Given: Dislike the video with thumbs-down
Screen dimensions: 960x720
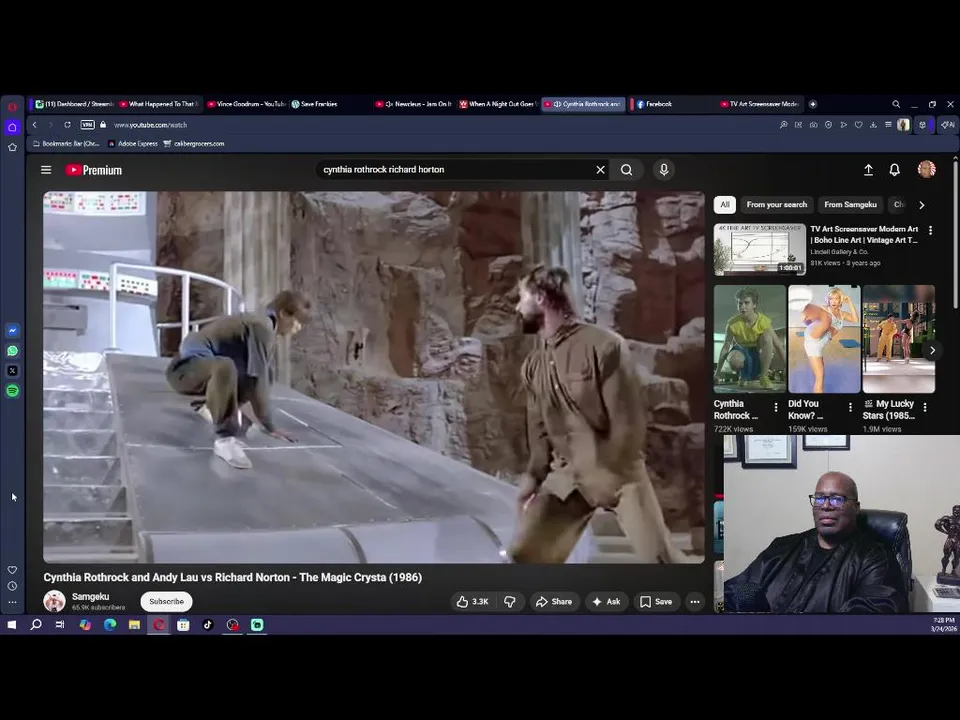Looking at the screenshot, I should (x=509, y=602).
